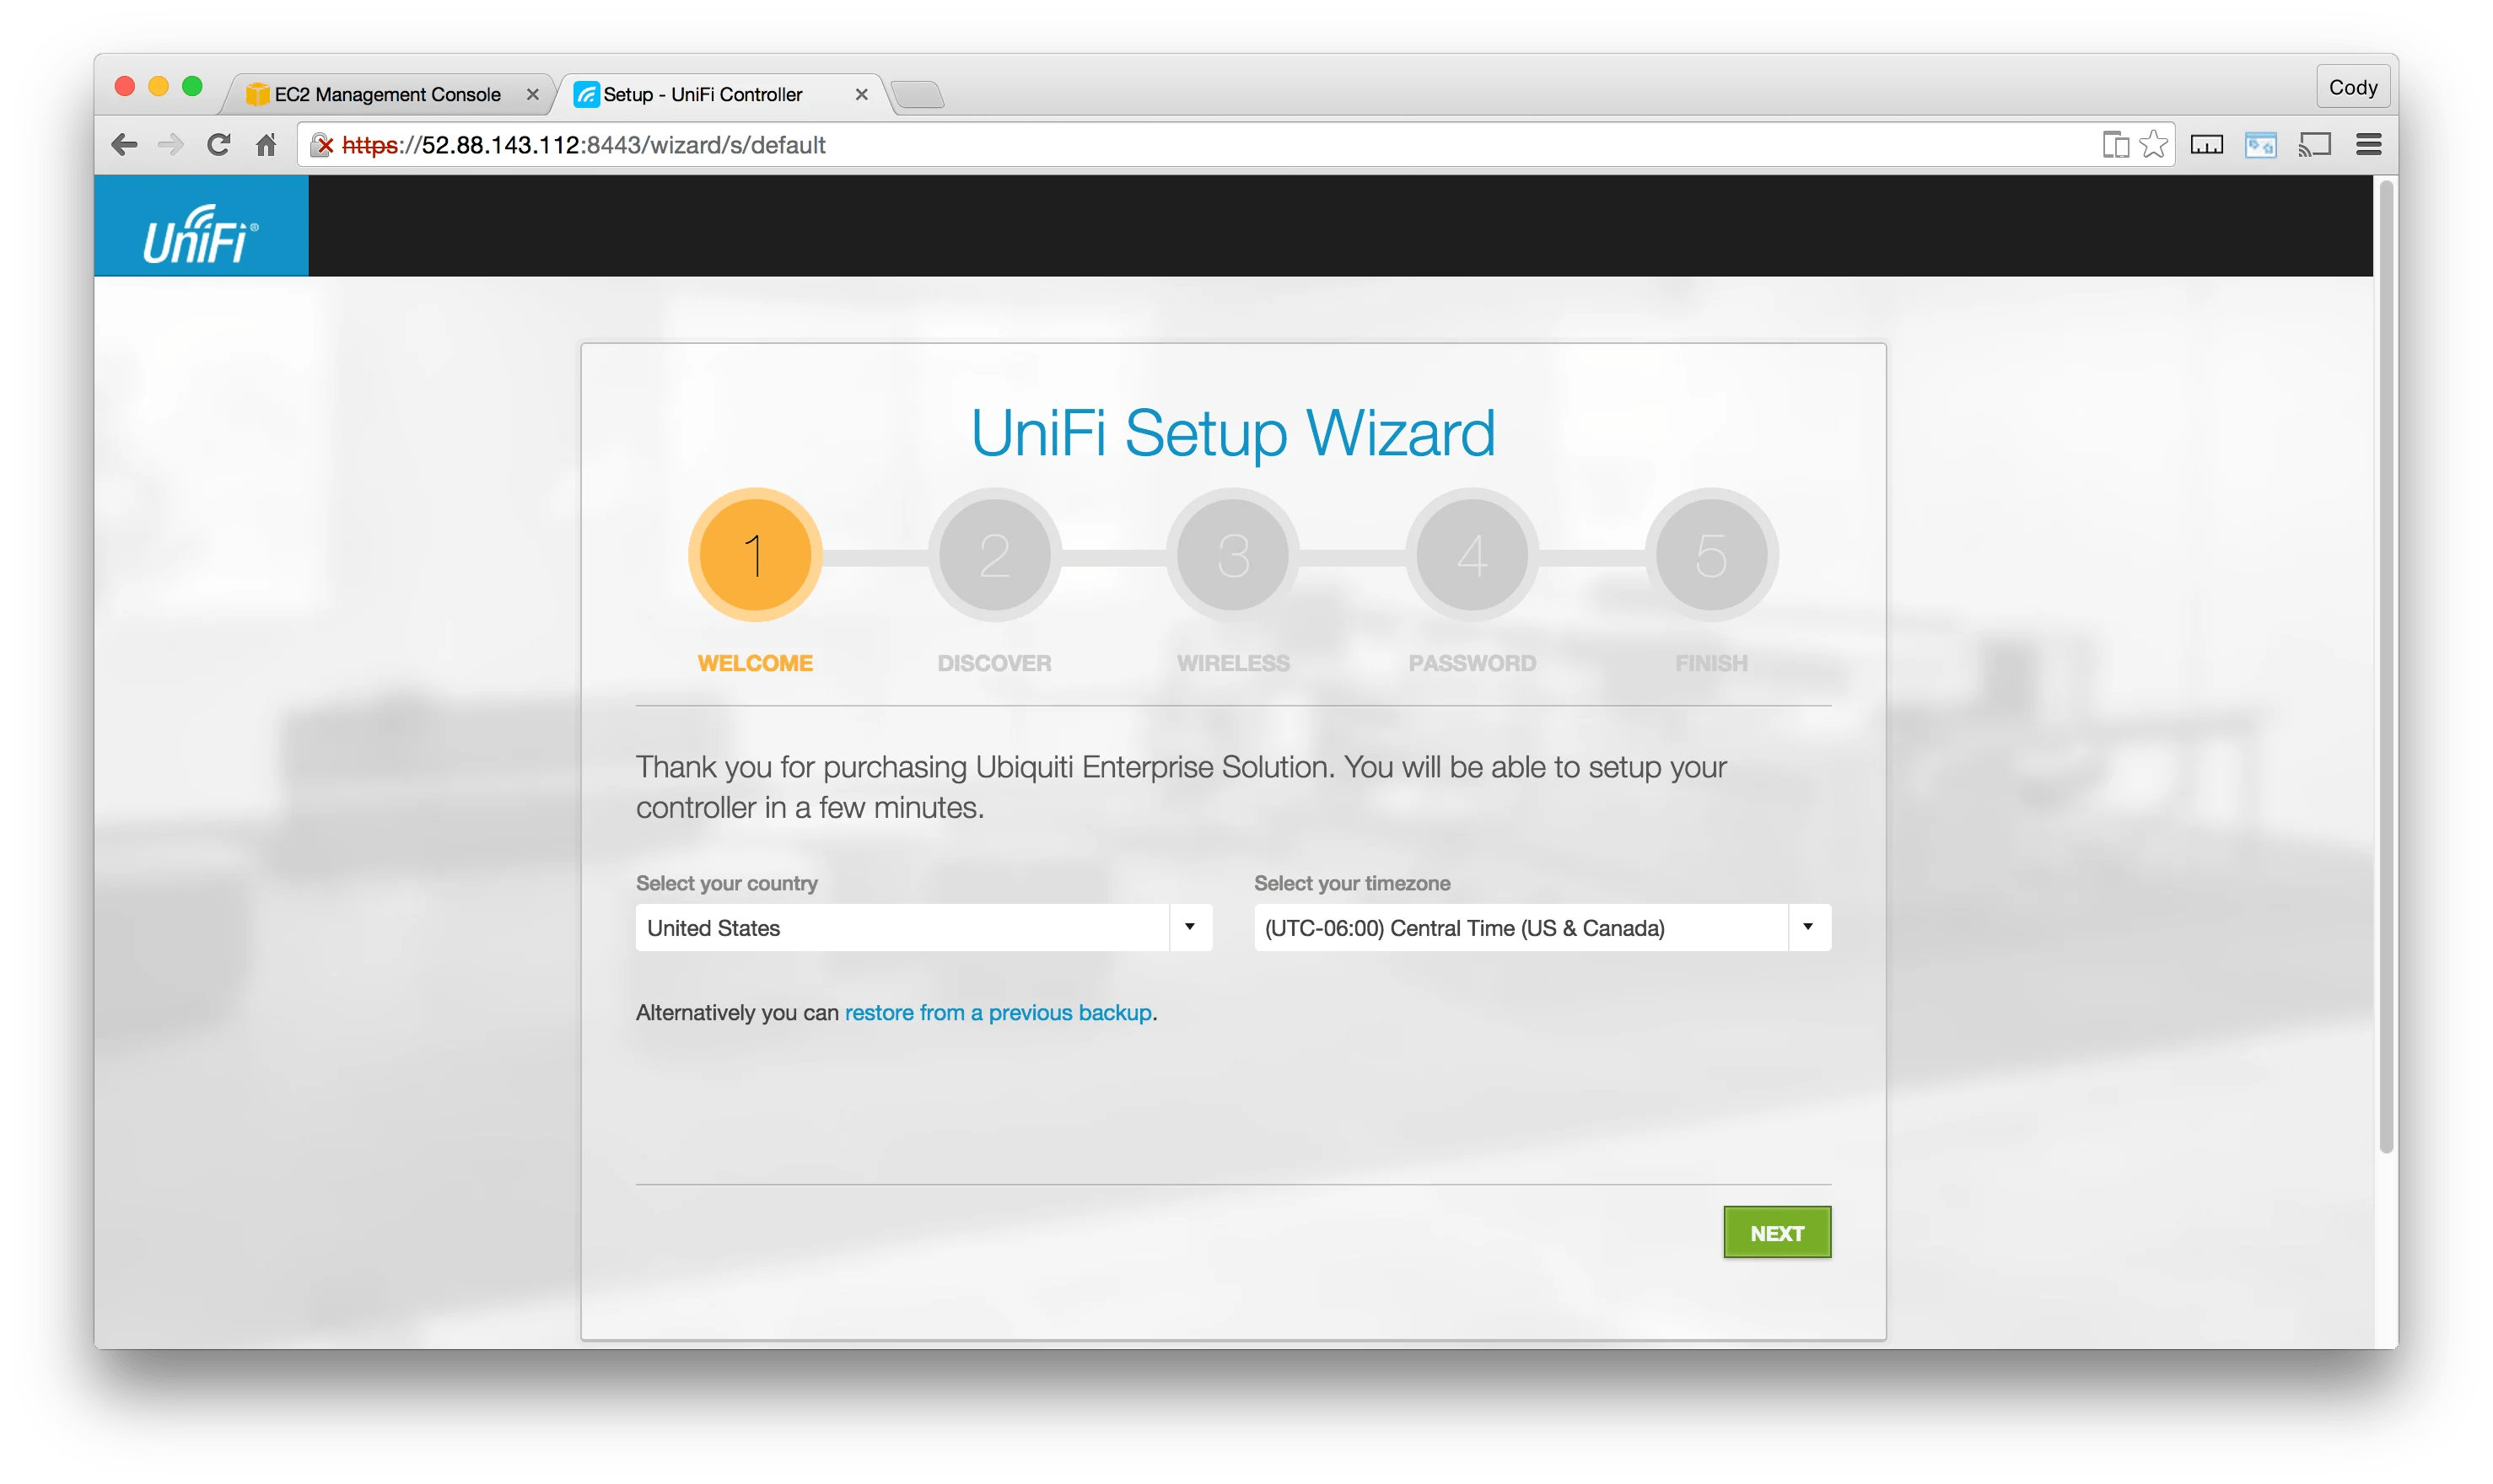Click insecure certificate warning icon in address bar
This screenshot has height=1484, width=2493.
pos(322,145)
